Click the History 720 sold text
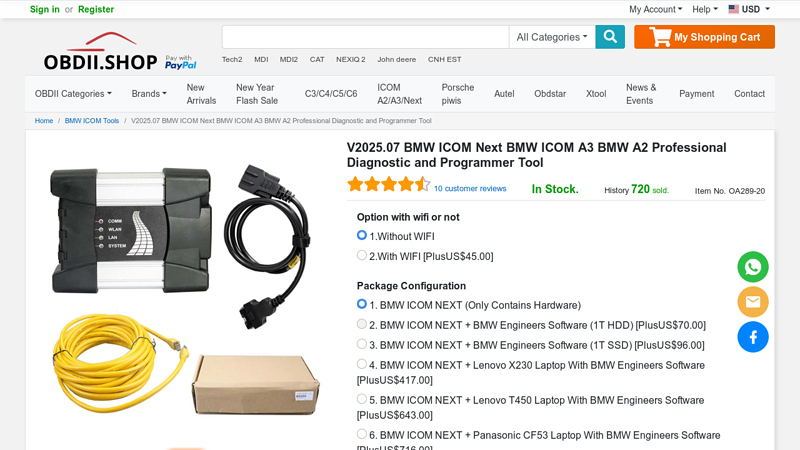This screenshot has width=800, height=450. (x=636, y=189)
